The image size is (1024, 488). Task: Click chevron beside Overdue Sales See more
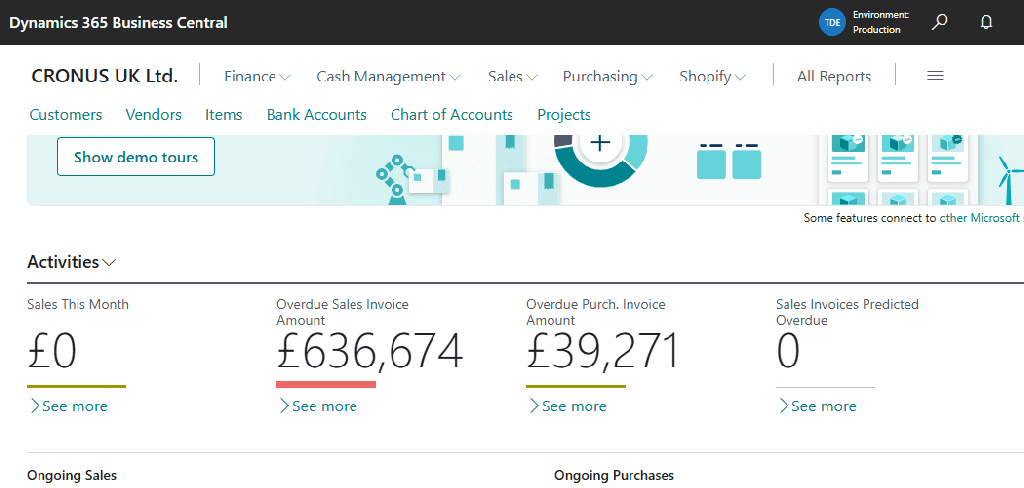coord(284,406)
